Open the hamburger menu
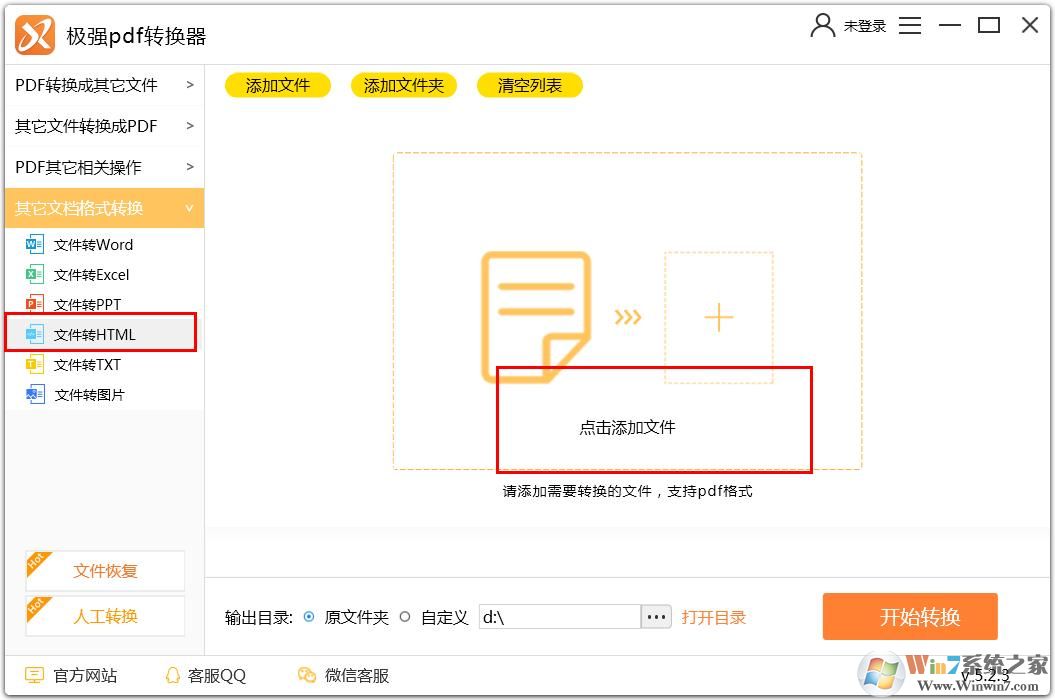The image size is (1055, 700). (910, 25)
